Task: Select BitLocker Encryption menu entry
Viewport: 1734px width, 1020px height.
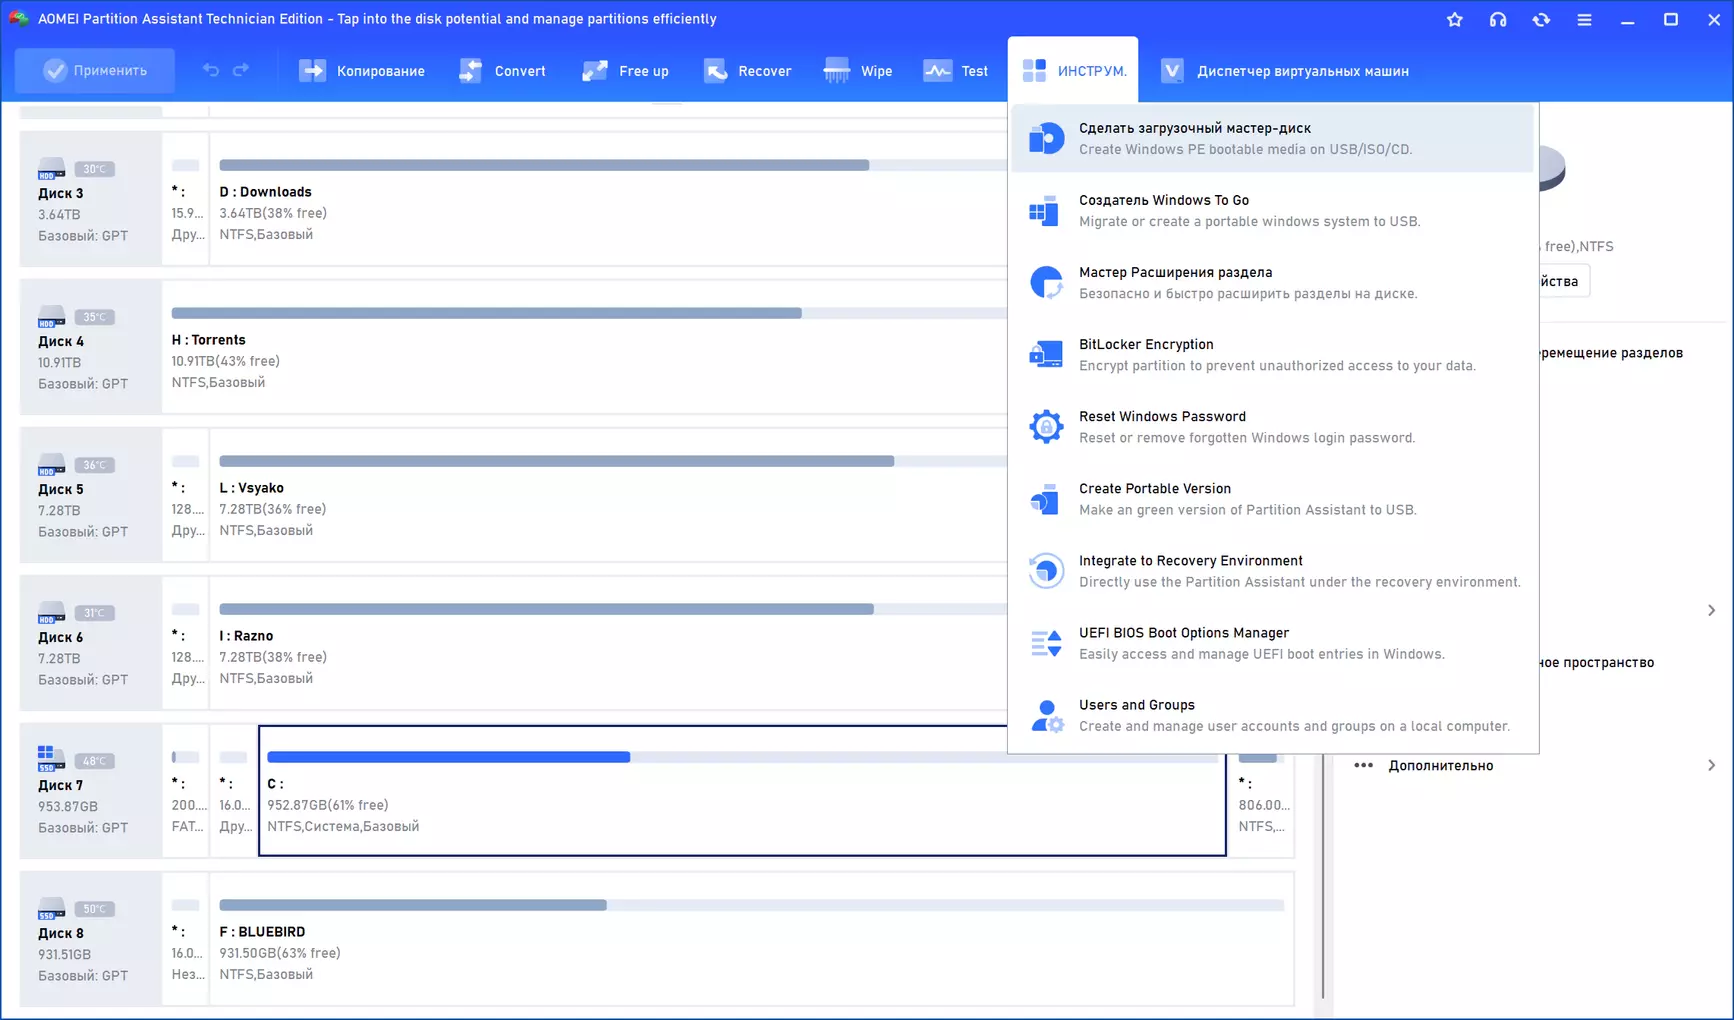Action: click(1272, 354)
